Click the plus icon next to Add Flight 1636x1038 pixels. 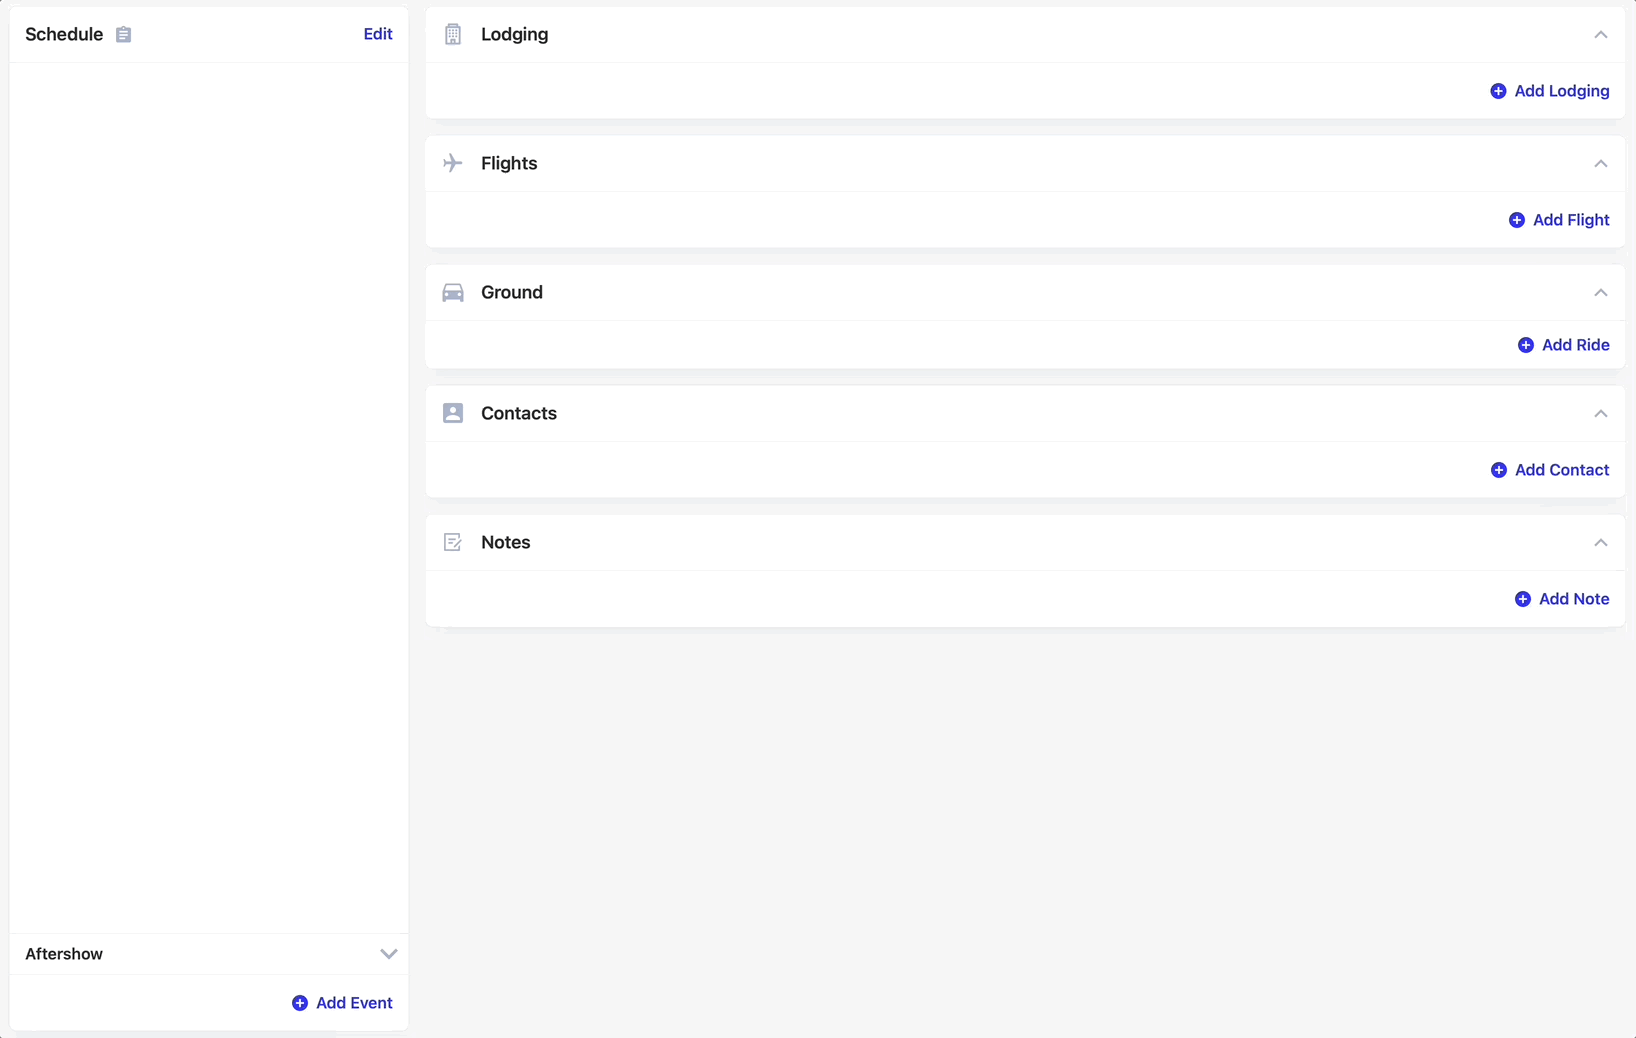pos(1516,219)
